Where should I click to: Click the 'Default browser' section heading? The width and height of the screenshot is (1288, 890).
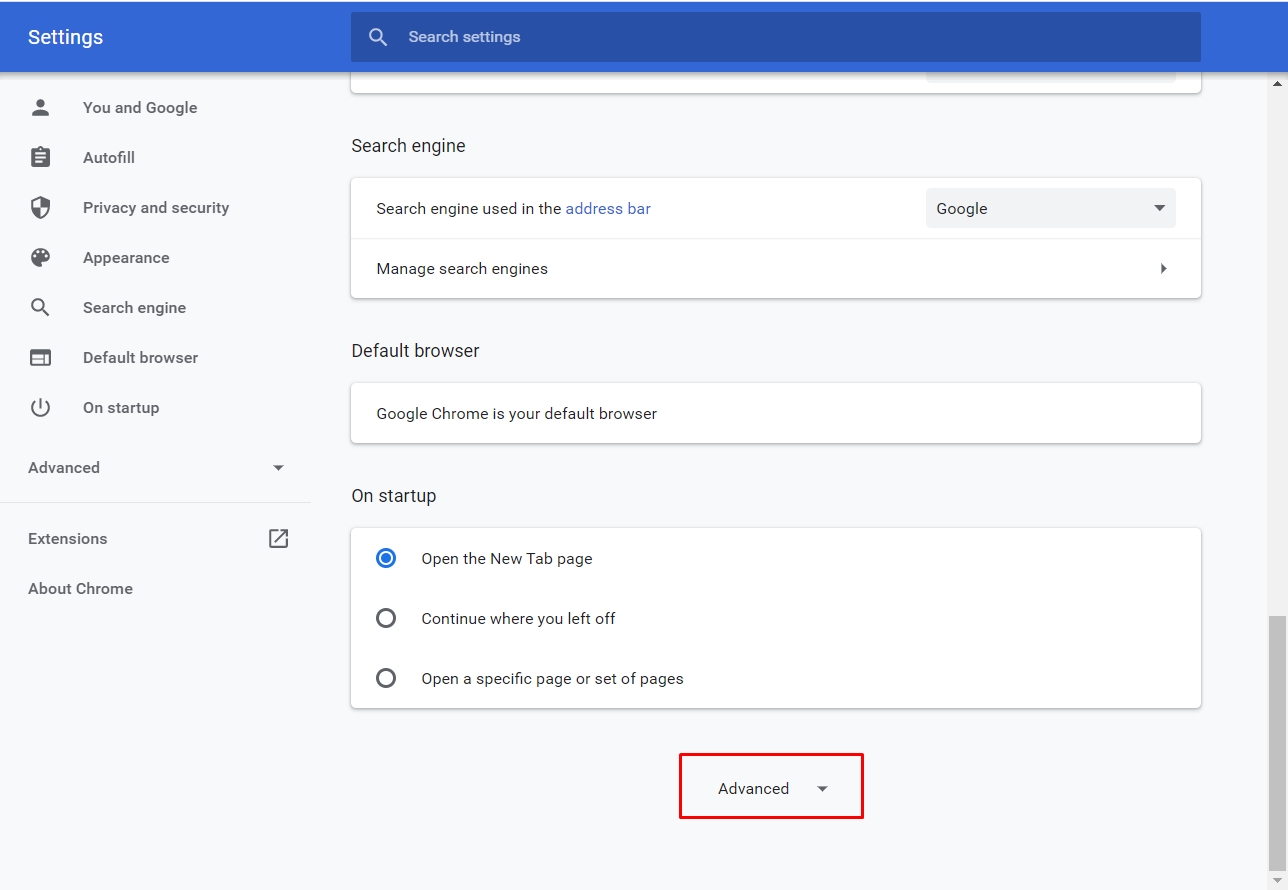pyautogui.click(x=415, y=350)
